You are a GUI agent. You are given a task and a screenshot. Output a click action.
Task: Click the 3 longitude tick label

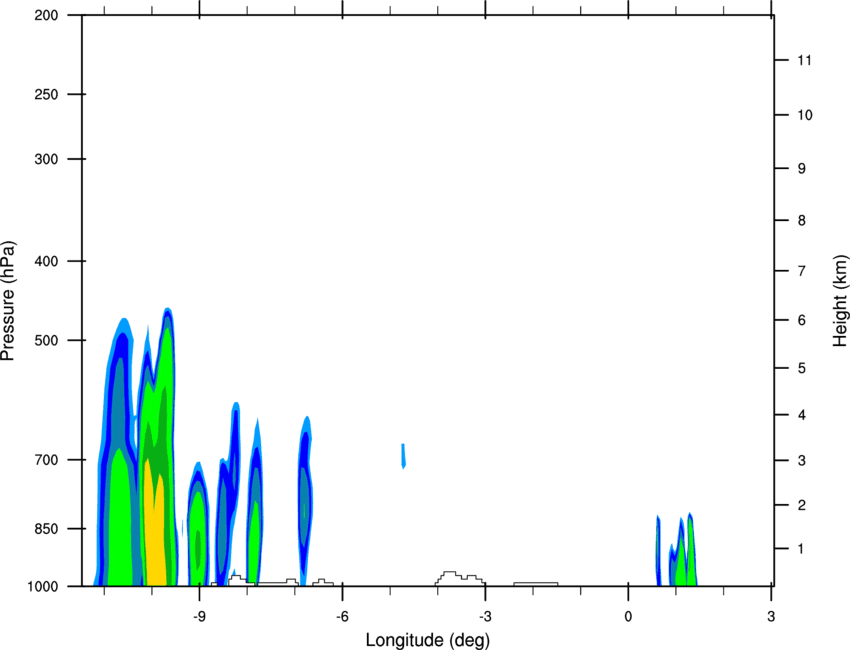coord(771,617)
